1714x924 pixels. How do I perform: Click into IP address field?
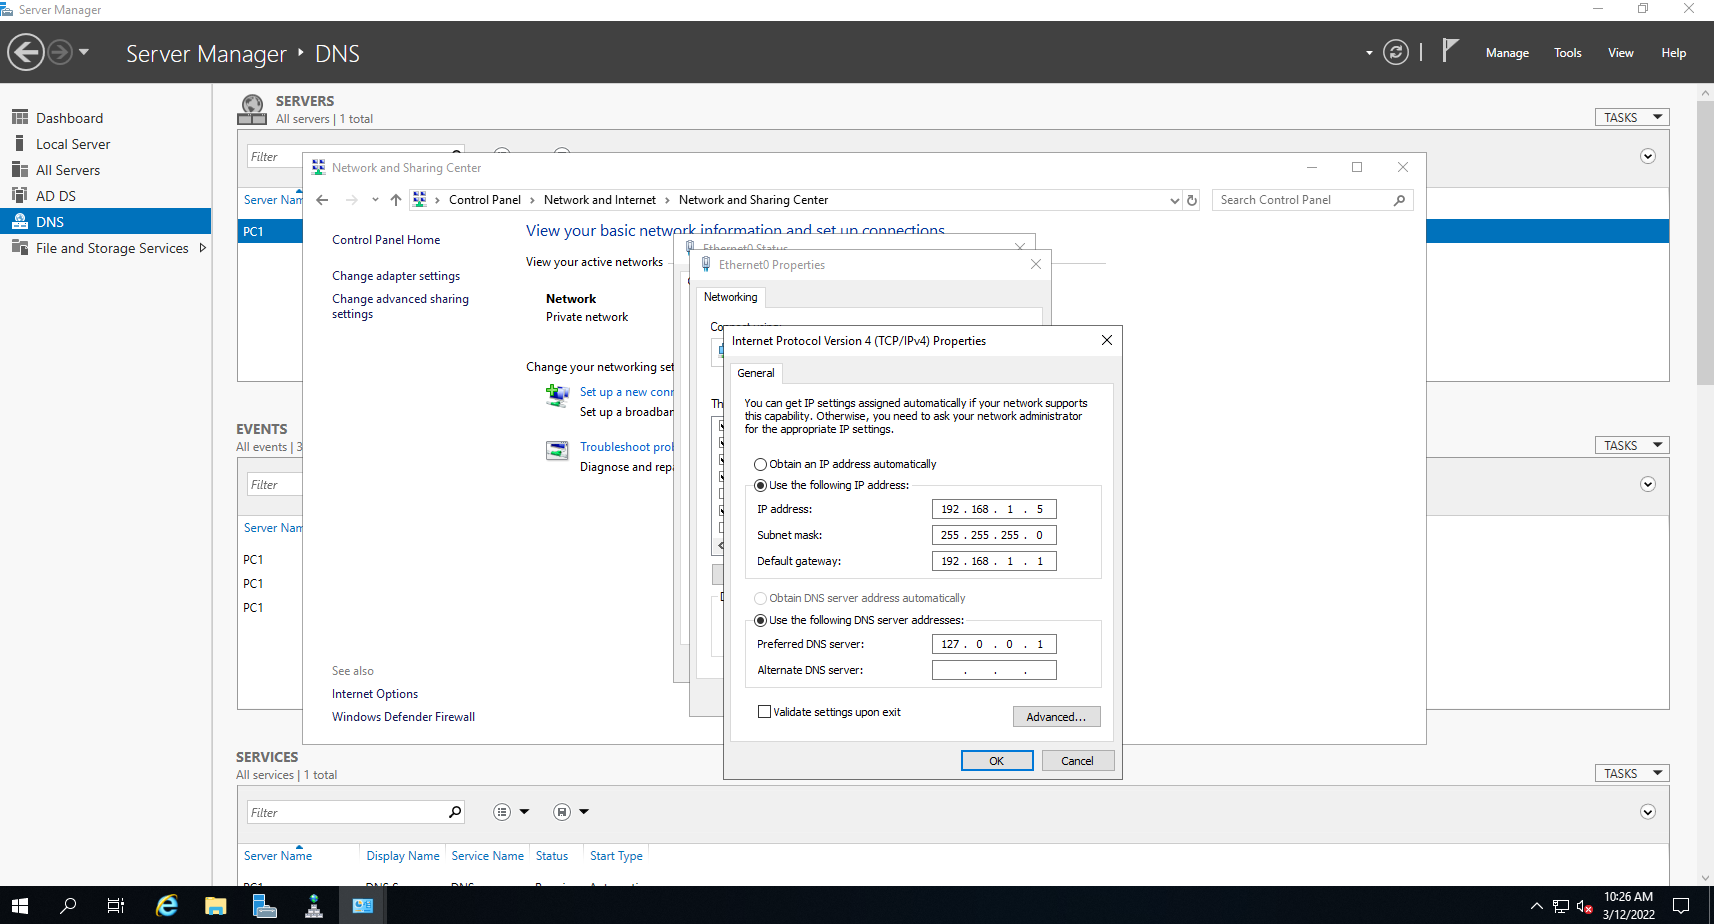tap(994, 509)
